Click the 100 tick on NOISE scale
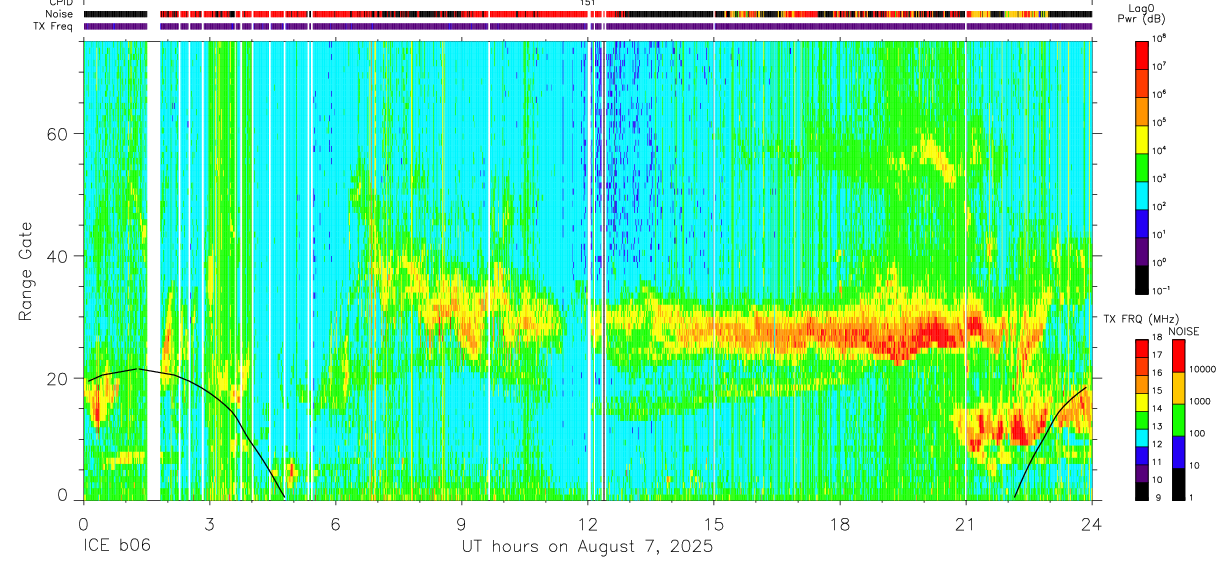This screenshot has height=567, width=1228. coord(1197,434)
